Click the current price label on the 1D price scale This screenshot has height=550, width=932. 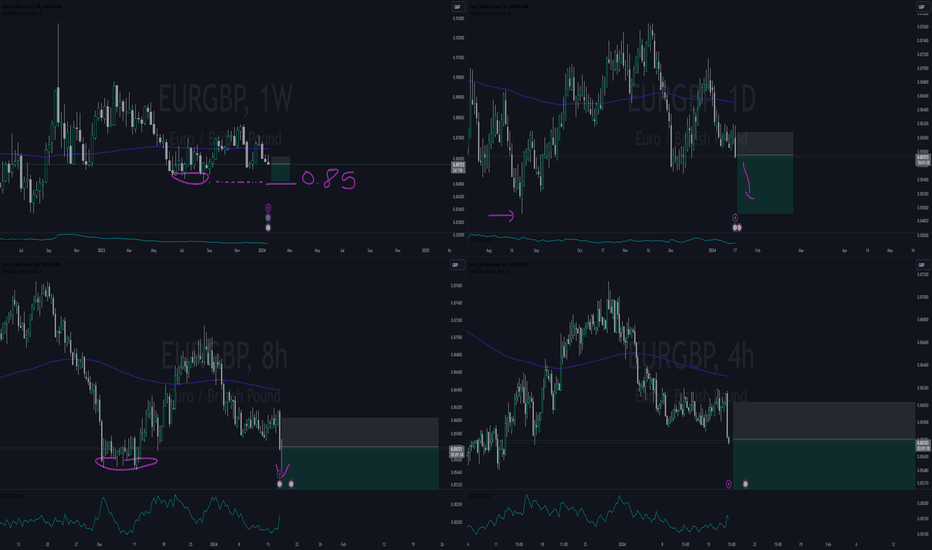[x=923, y=159]
